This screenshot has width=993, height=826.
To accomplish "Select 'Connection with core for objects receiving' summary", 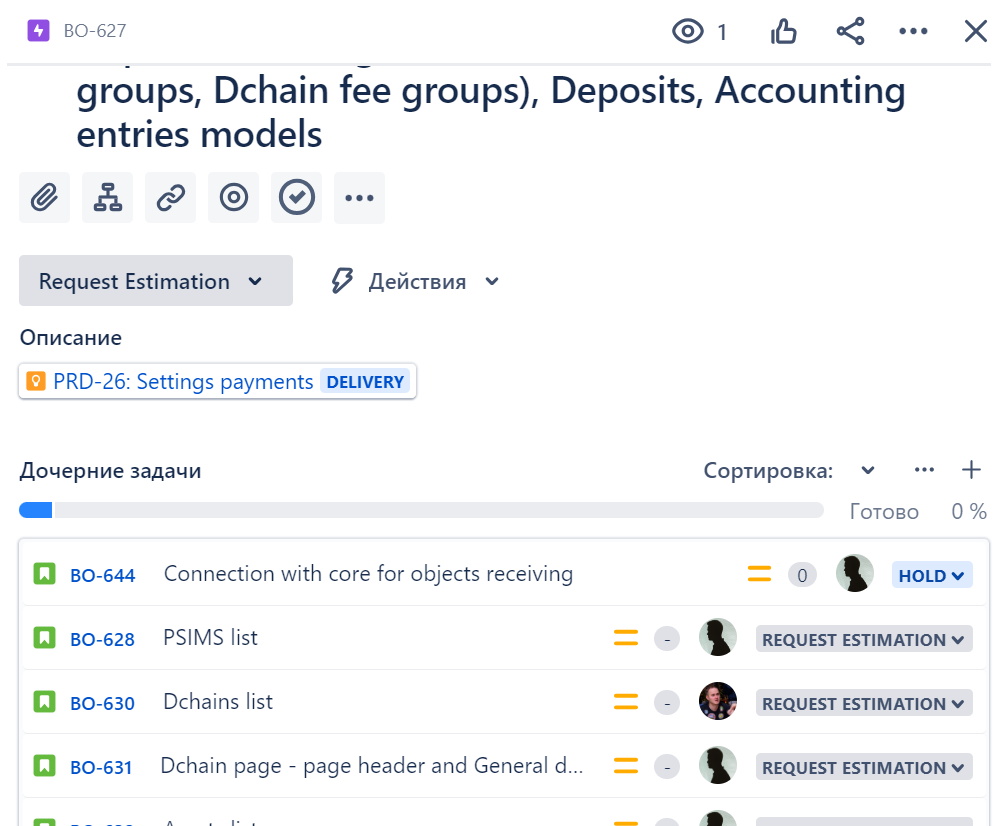I will 369,574.
